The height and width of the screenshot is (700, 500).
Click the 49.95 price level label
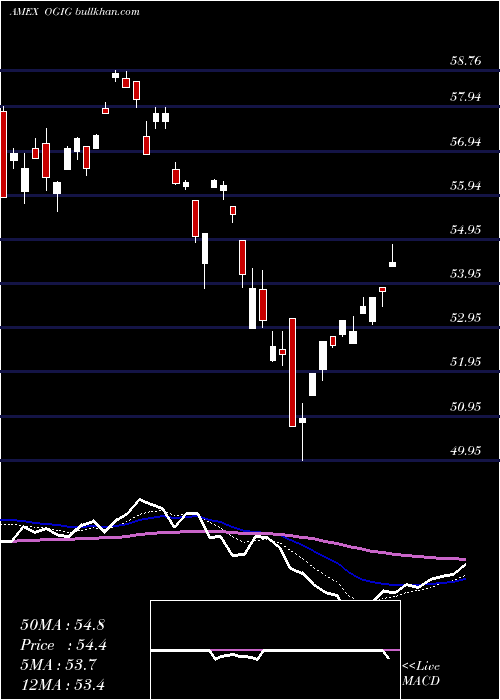point(466,450)
